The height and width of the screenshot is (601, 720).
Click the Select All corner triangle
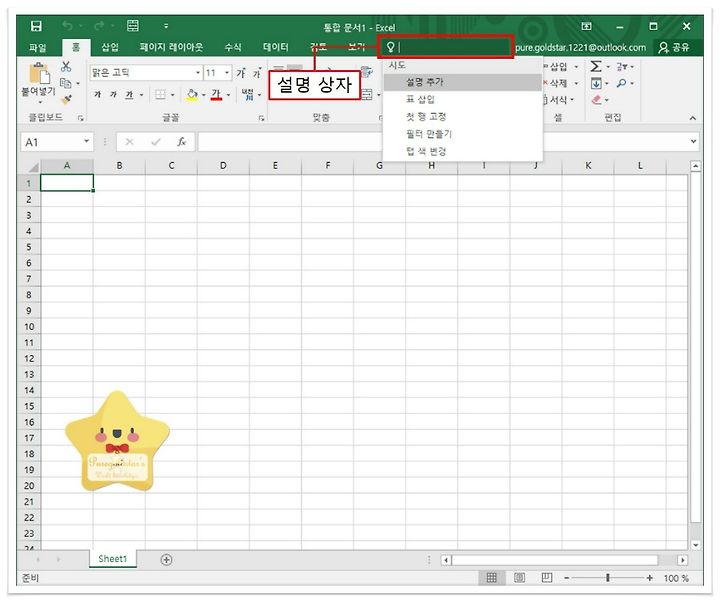(x=33, y=166)
